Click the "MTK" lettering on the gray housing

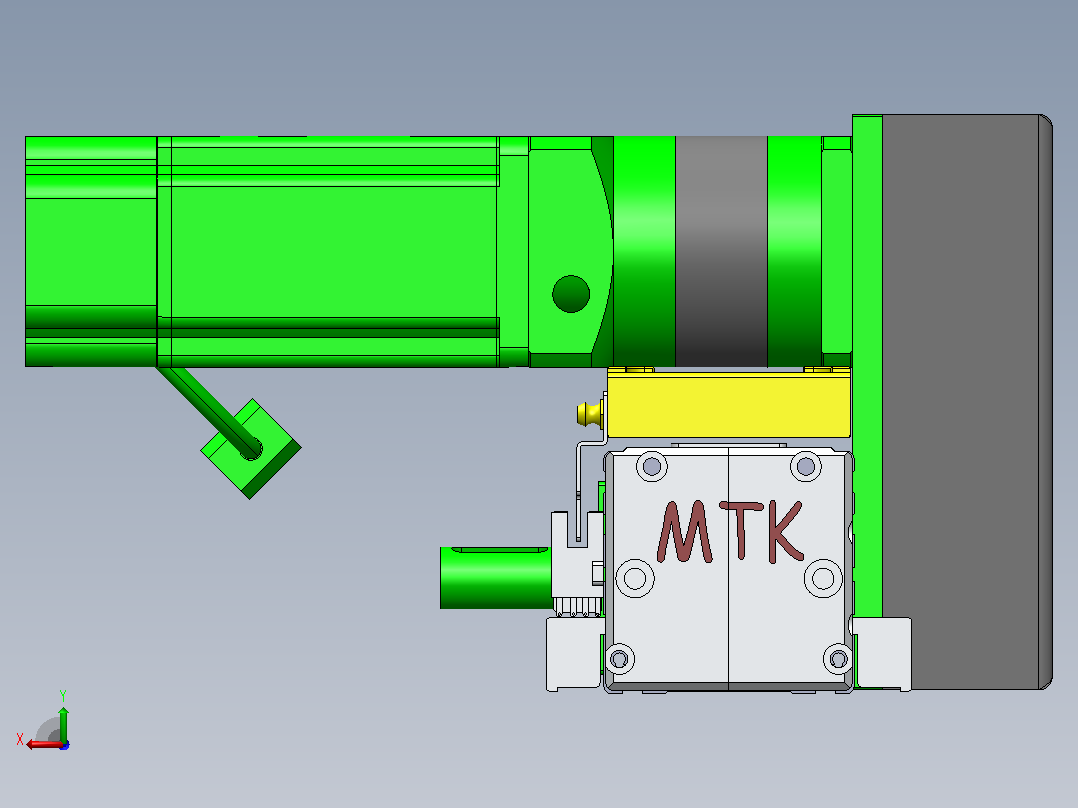(x=729, y=532)
